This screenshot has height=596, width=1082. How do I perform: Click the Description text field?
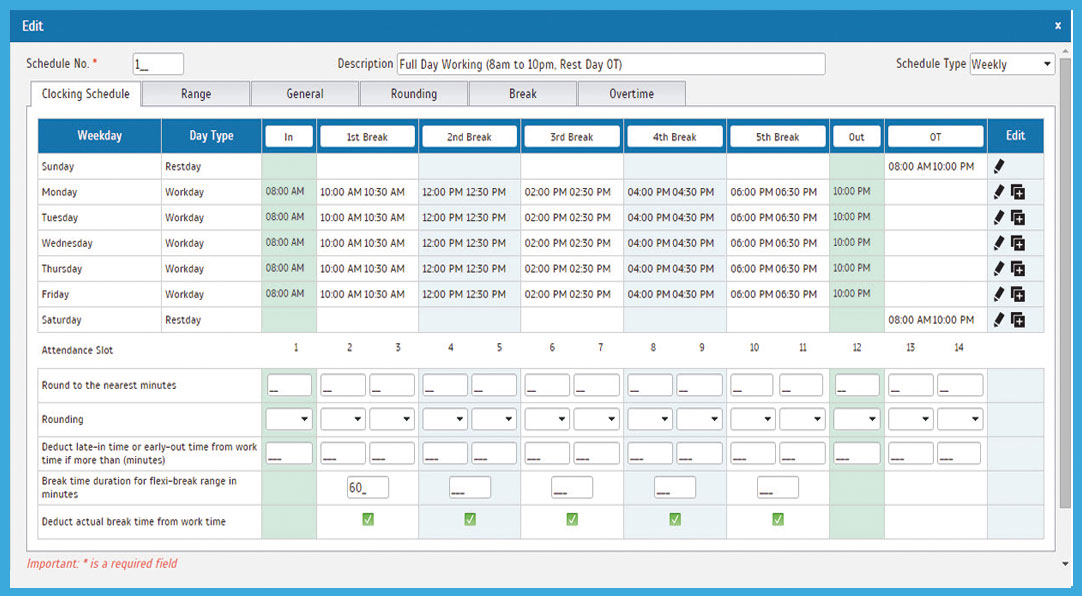[610, 64]
